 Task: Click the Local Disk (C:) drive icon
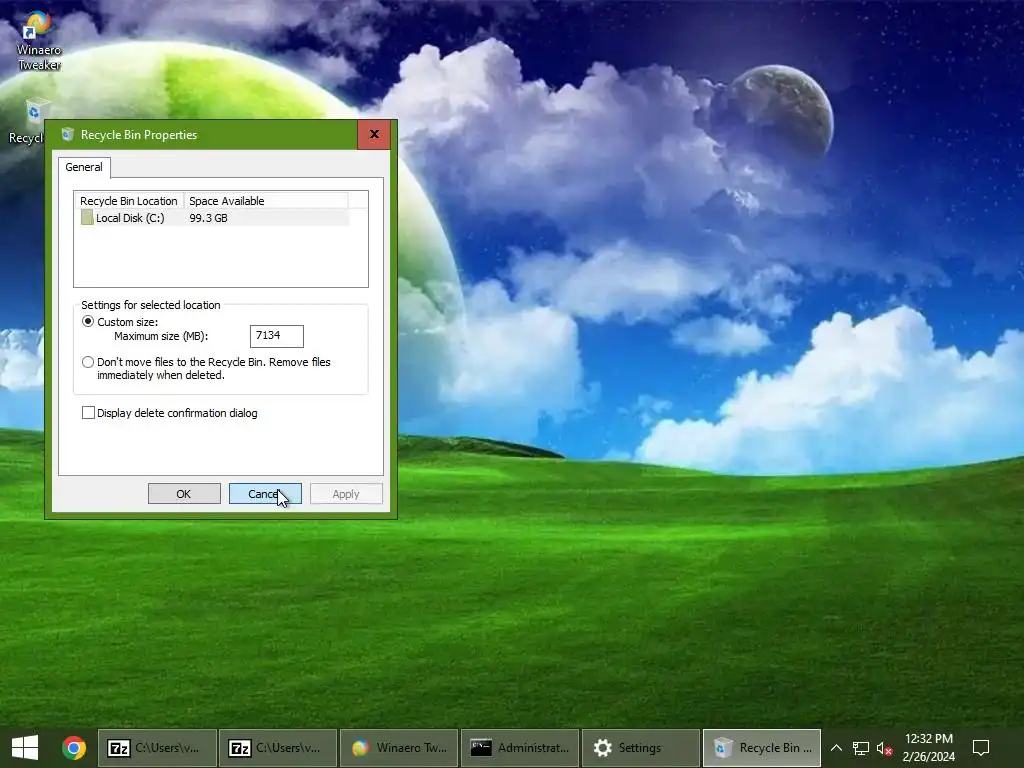(87, 218)
